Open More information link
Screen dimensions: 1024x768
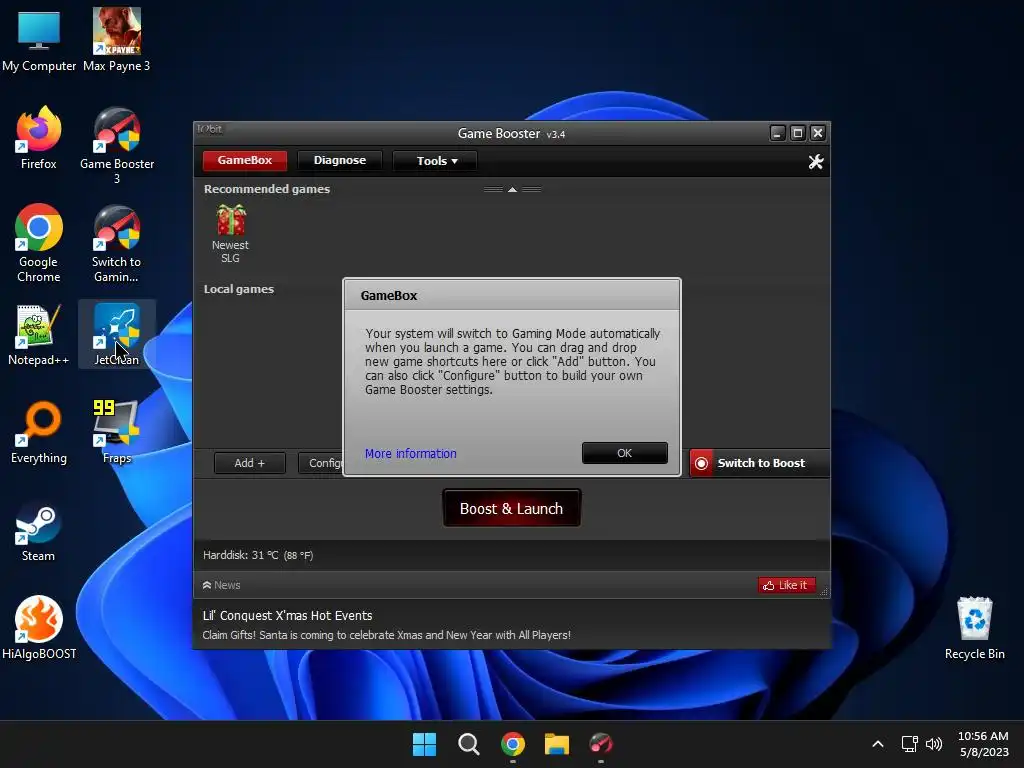[411, 453]
